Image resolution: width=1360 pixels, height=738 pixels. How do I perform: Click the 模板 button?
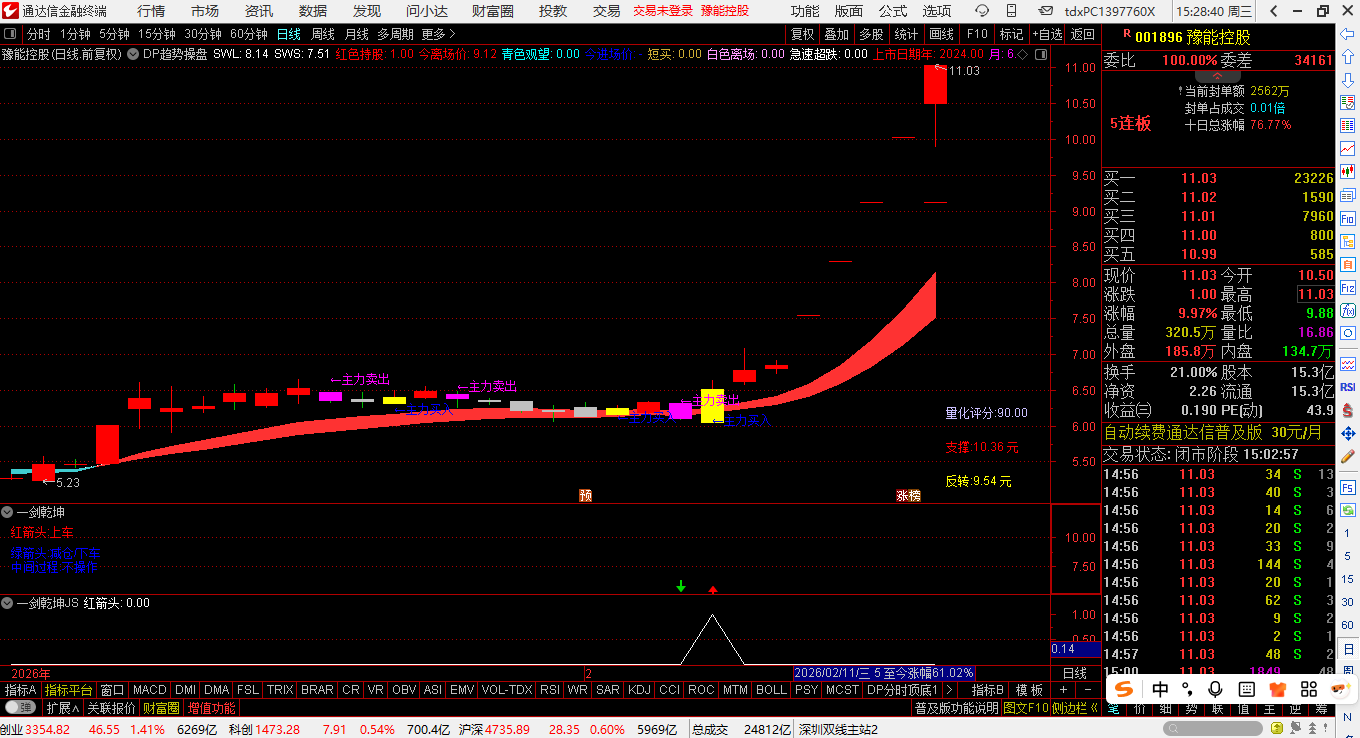1030,690
